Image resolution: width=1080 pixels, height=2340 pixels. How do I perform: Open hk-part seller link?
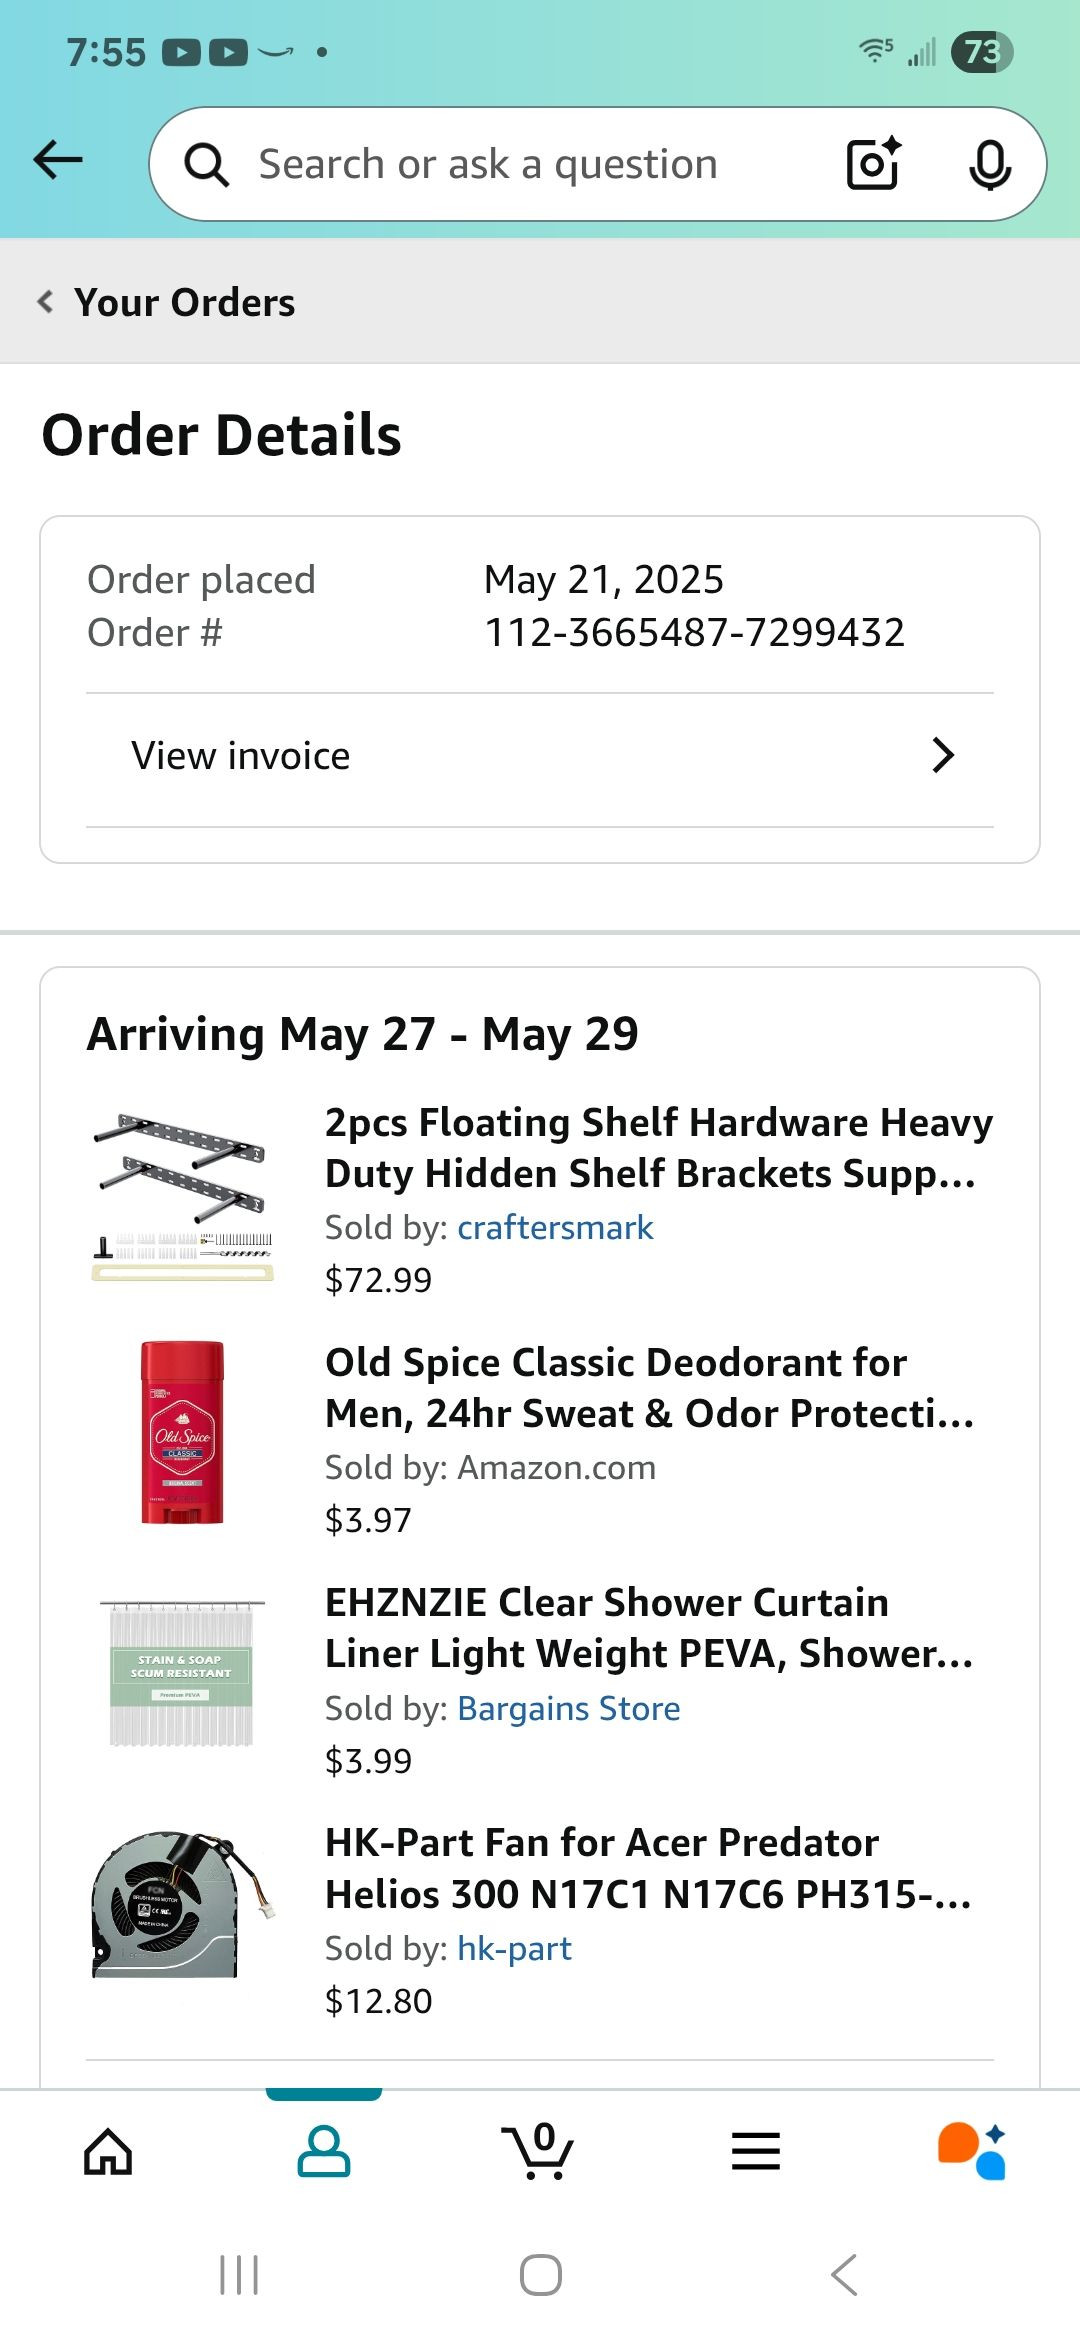click(x=514, y=1948)
